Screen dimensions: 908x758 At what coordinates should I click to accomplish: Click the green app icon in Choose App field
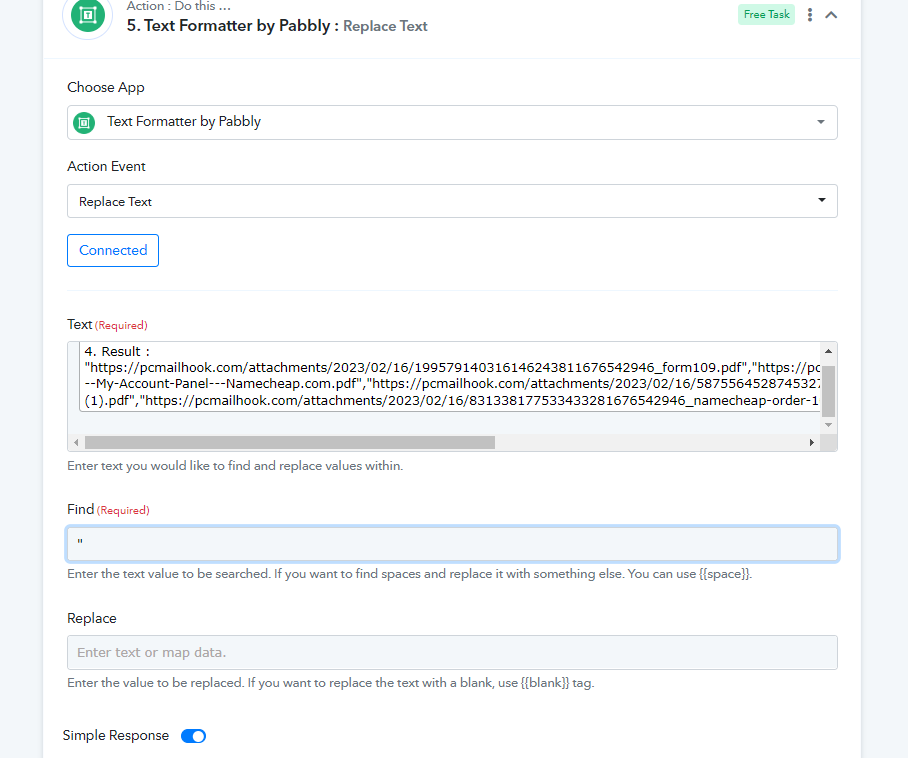tap(84, 123)
